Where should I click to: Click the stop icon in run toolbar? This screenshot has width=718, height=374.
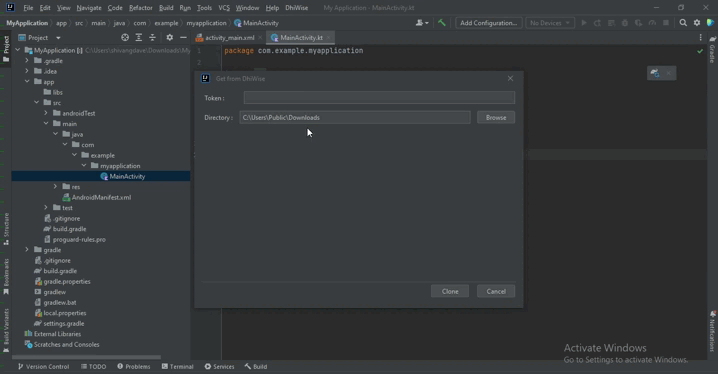[x=666, y=23]
